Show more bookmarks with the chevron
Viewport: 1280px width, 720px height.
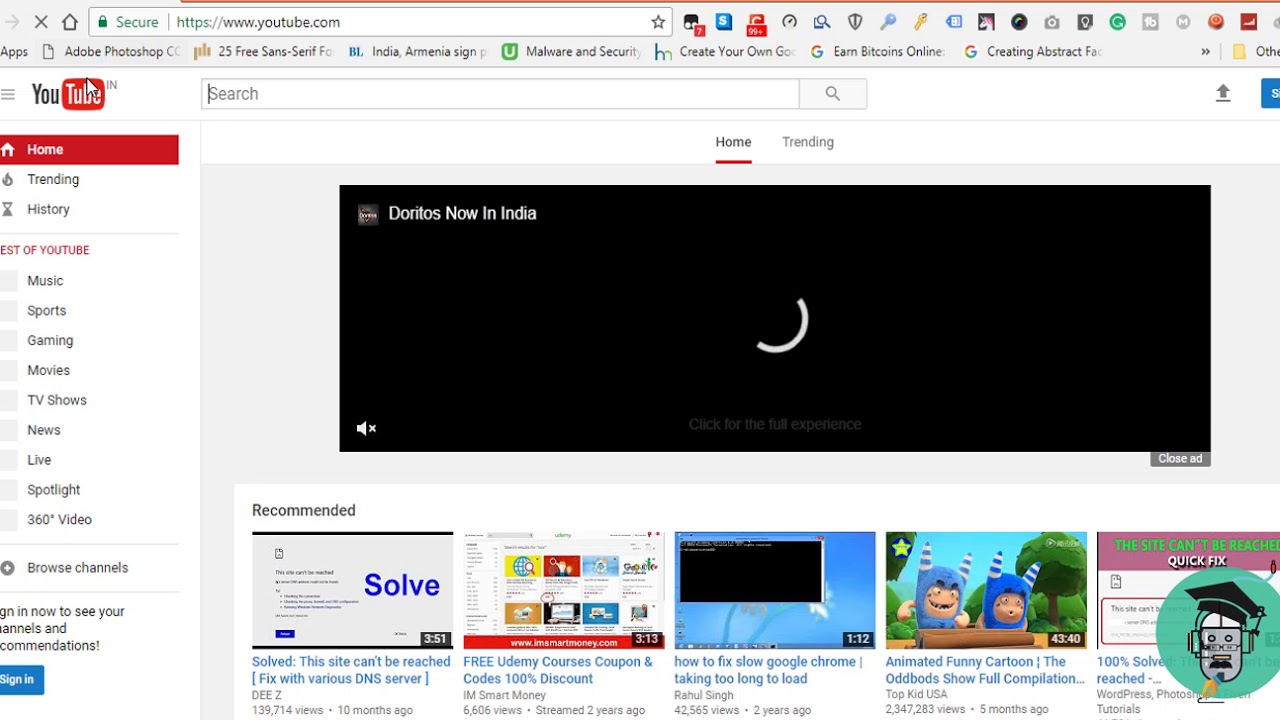[x=1205, y=51]
